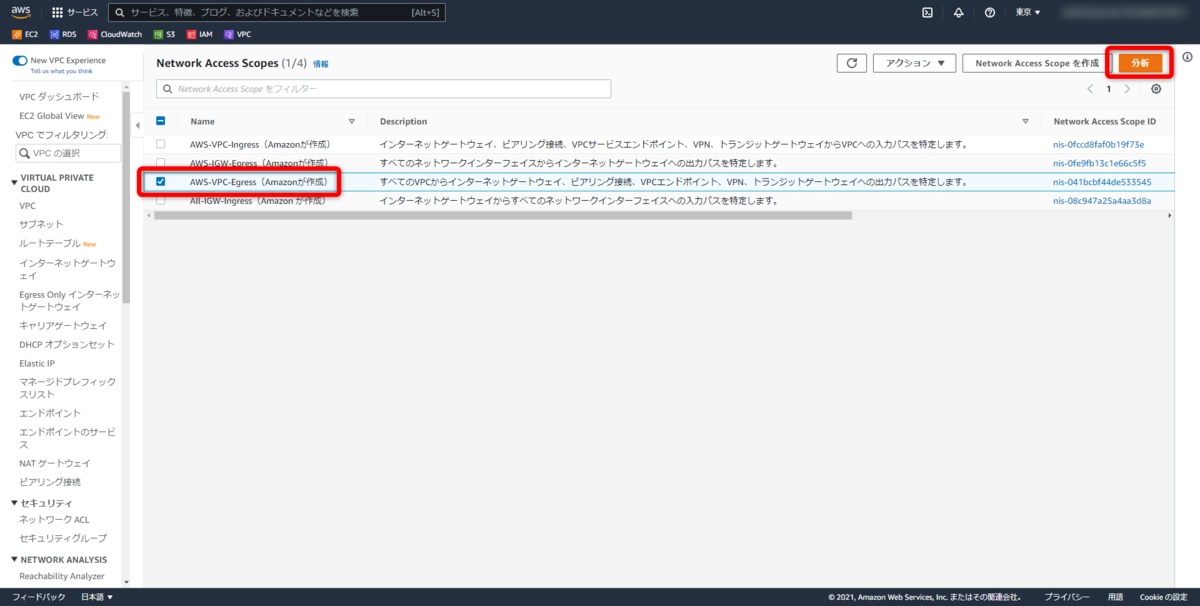Sort by Description column arrow
Viewport: 1200px width, 606px height.
1025,121
